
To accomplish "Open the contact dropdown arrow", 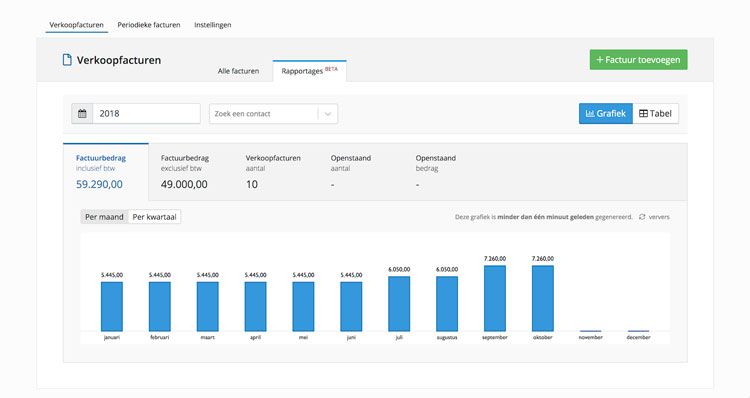I will (328, 114).
